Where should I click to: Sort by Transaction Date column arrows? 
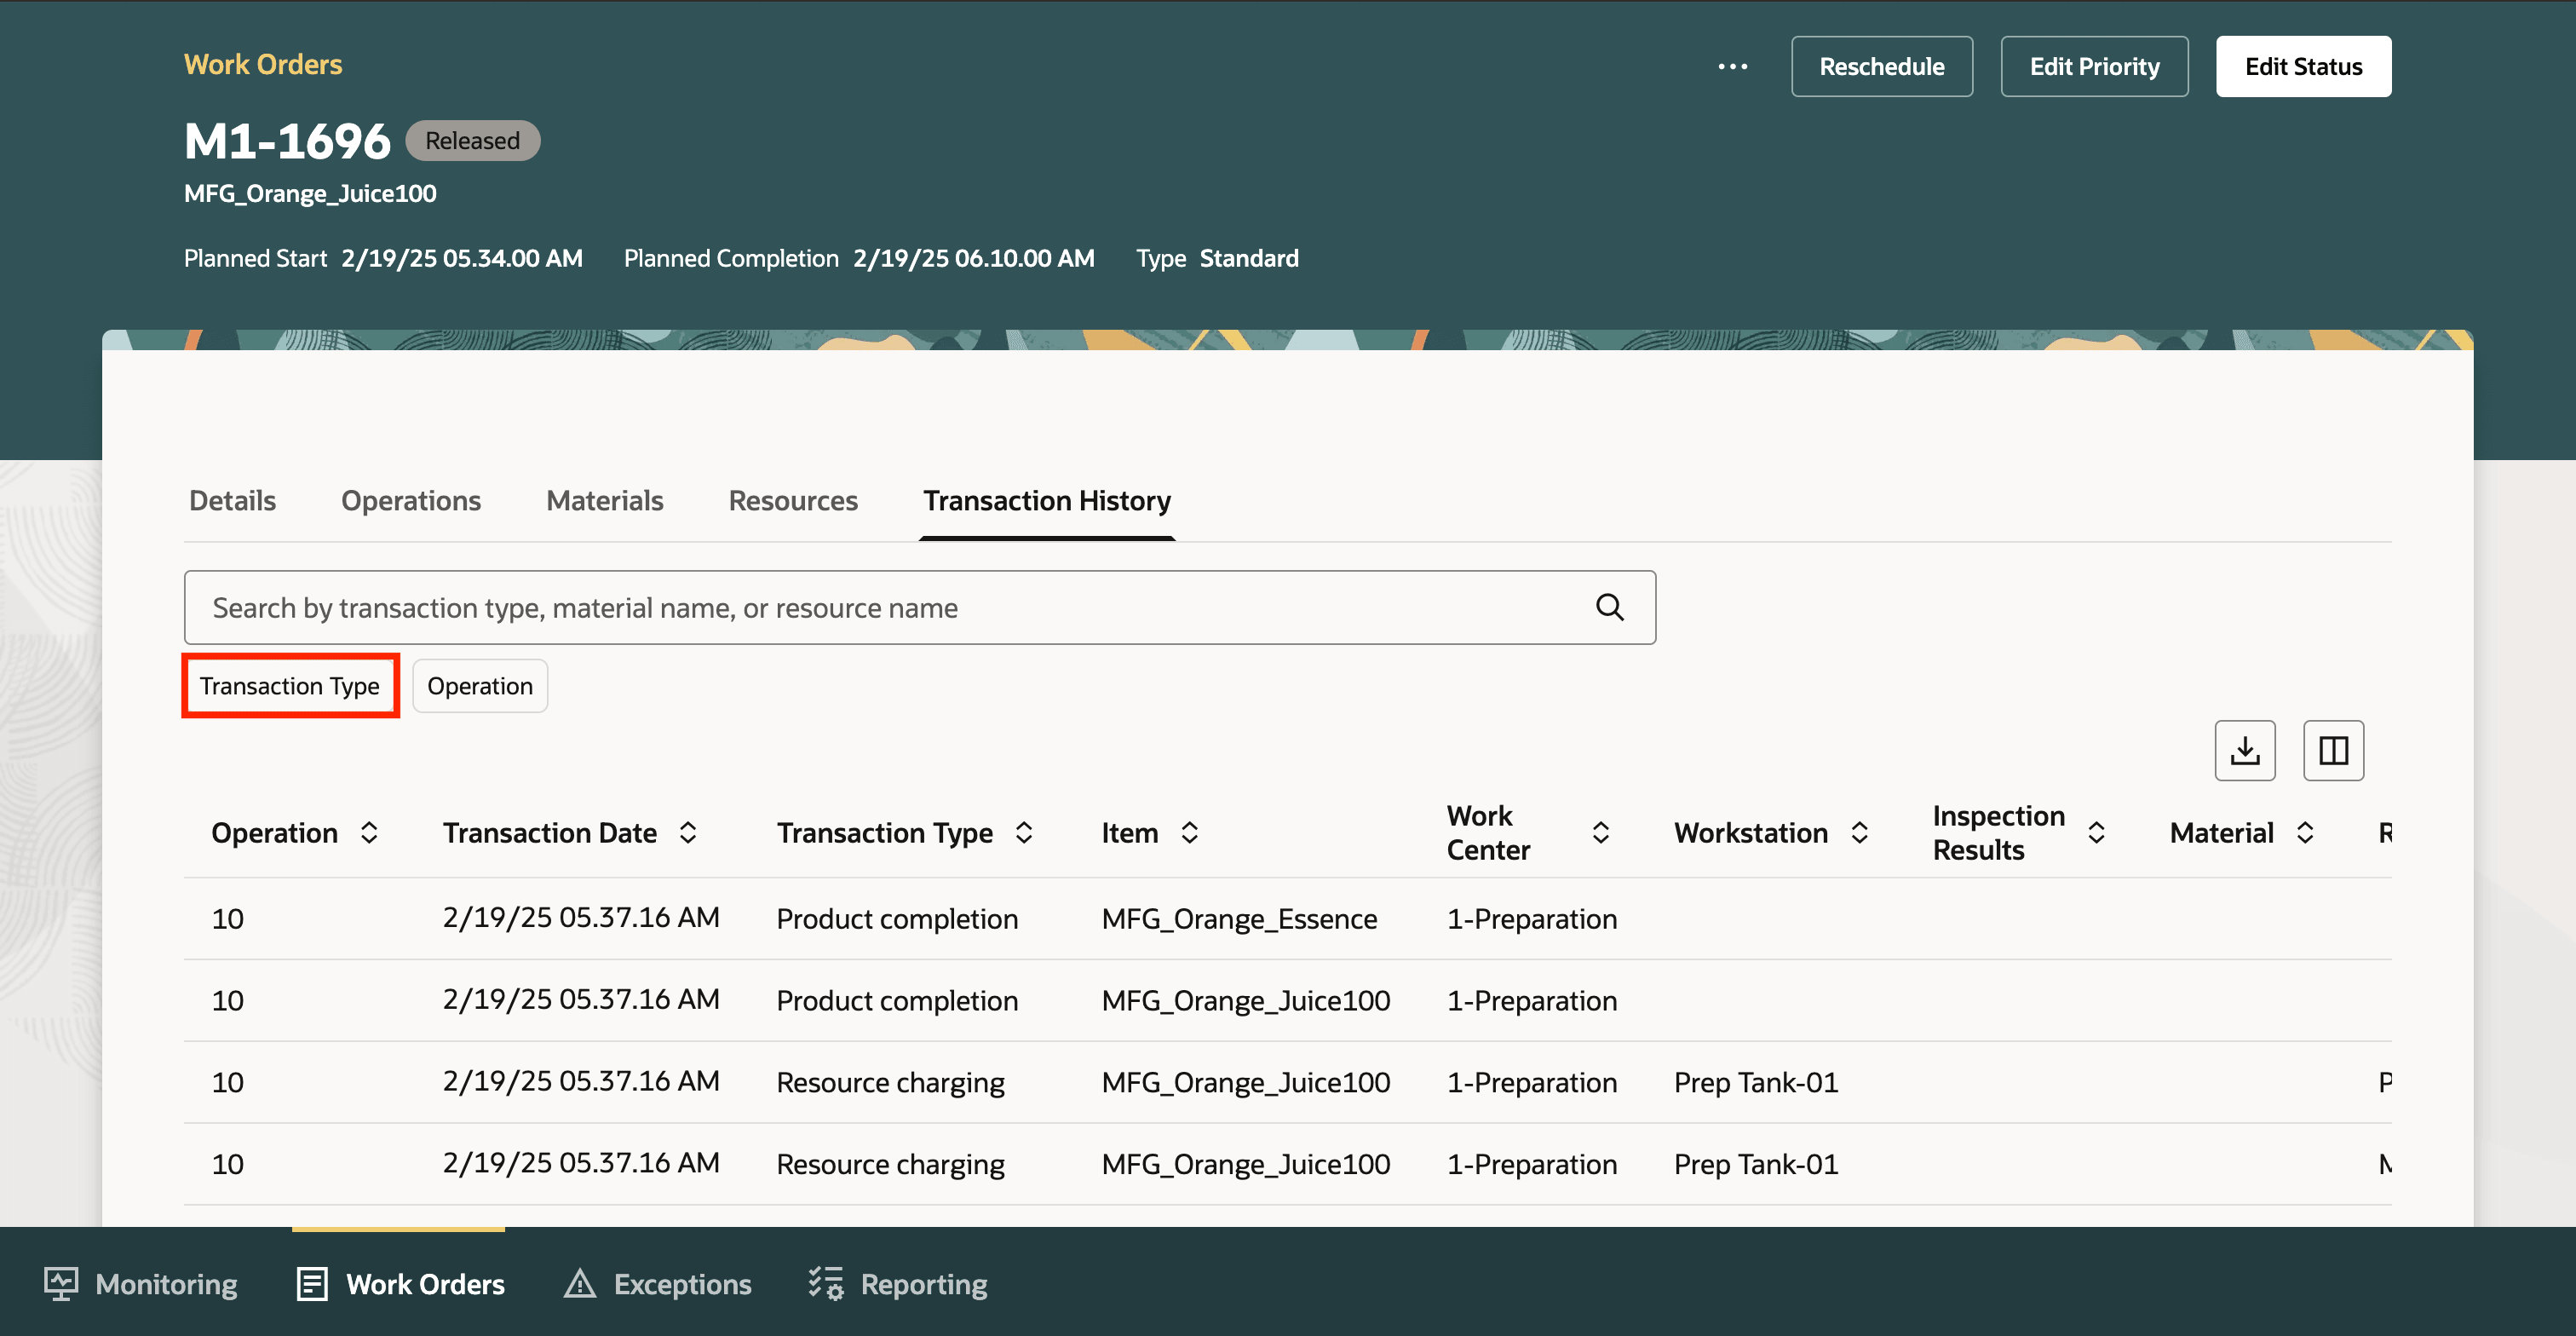(x=688, y=832)
